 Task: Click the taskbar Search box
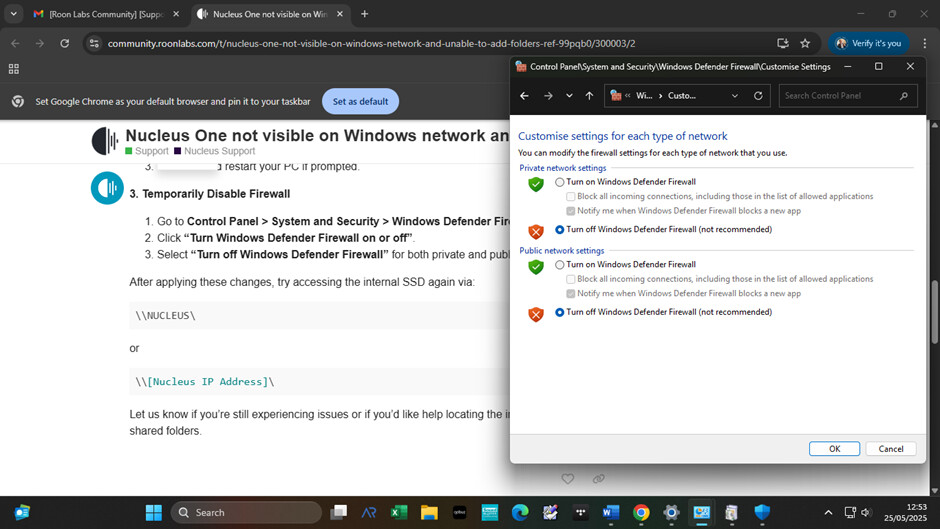point(246,513)
